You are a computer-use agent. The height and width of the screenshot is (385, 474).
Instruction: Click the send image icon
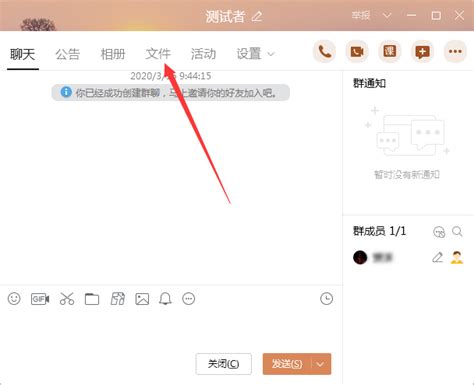(x=142, y=299)
